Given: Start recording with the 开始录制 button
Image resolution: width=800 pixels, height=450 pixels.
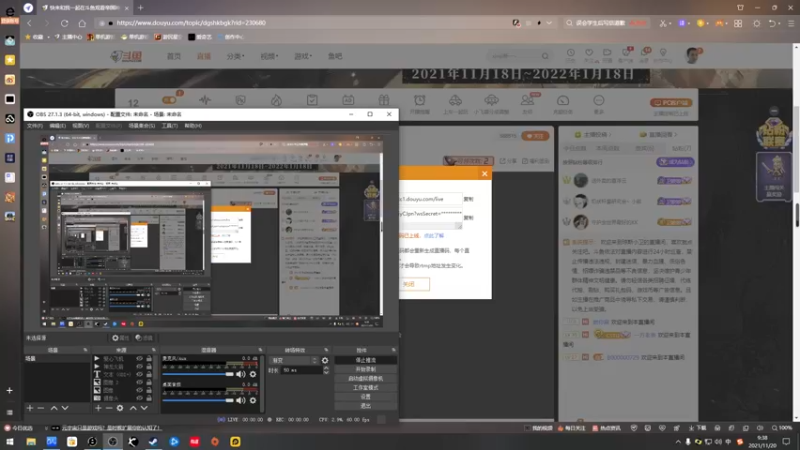Looking at the screenshot, I should coord(365,369).
